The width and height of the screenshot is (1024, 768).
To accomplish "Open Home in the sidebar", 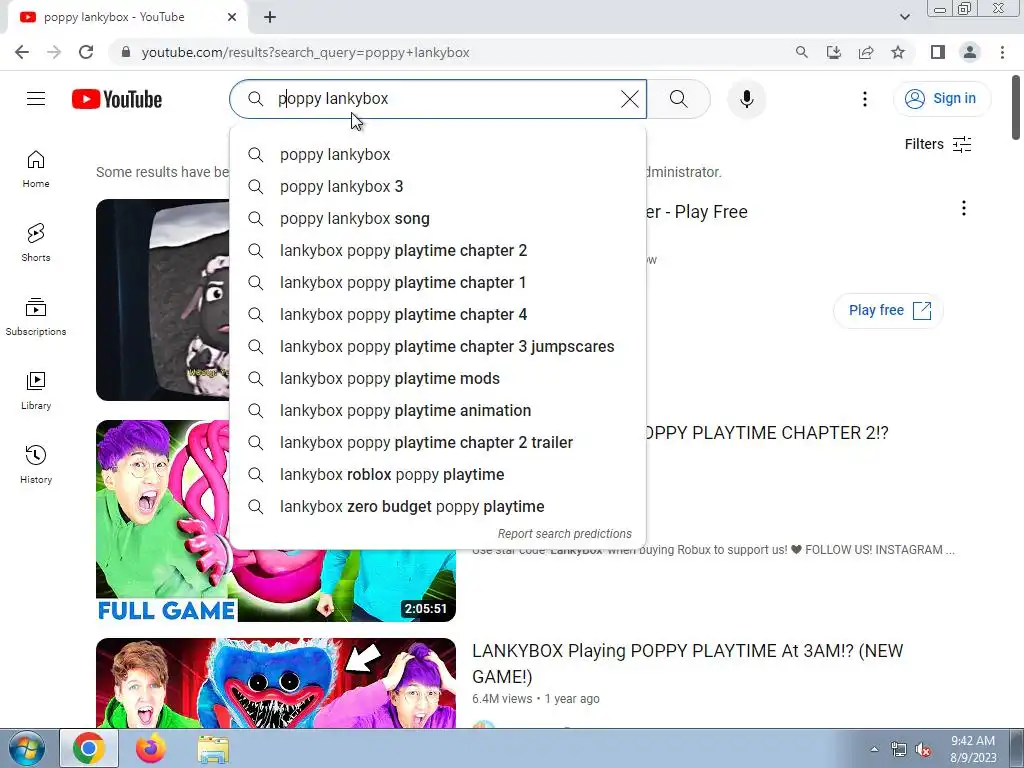I will click(36, 169).
